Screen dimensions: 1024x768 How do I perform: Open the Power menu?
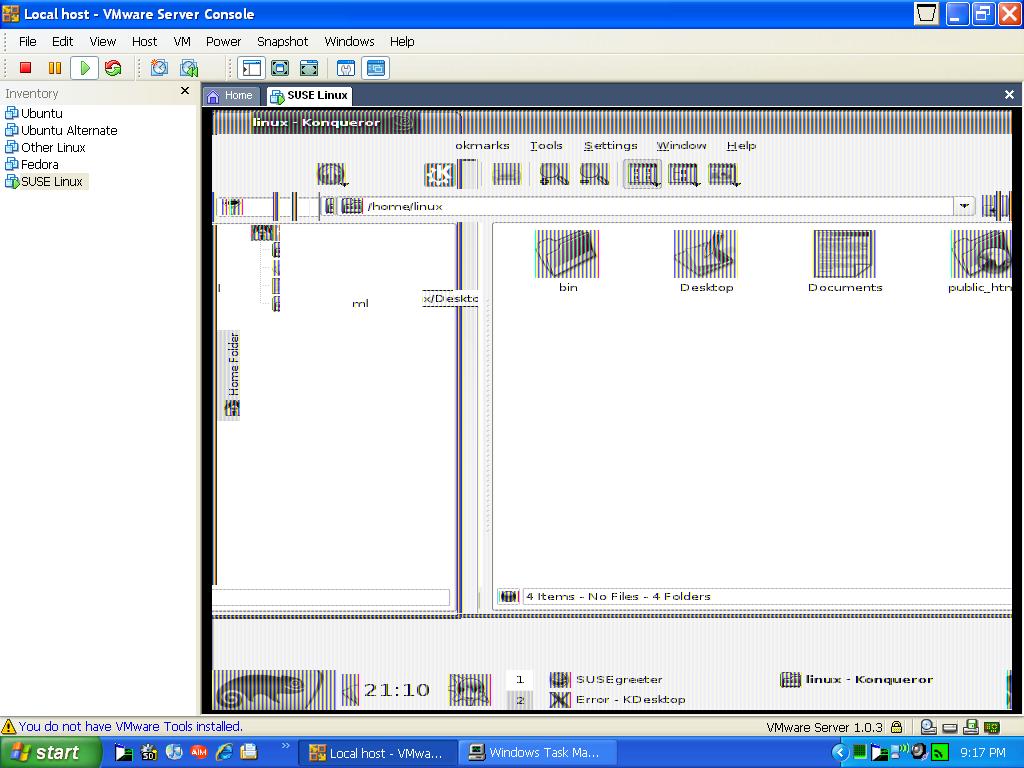click(223, 41)
